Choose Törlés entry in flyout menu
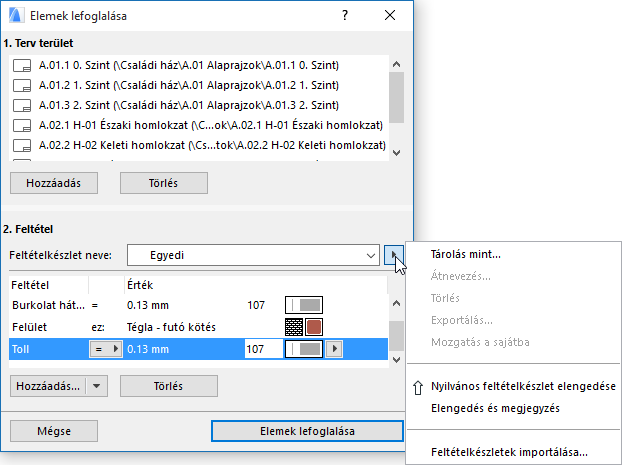This screenshot has width=622, height=465. coord(445,298)
